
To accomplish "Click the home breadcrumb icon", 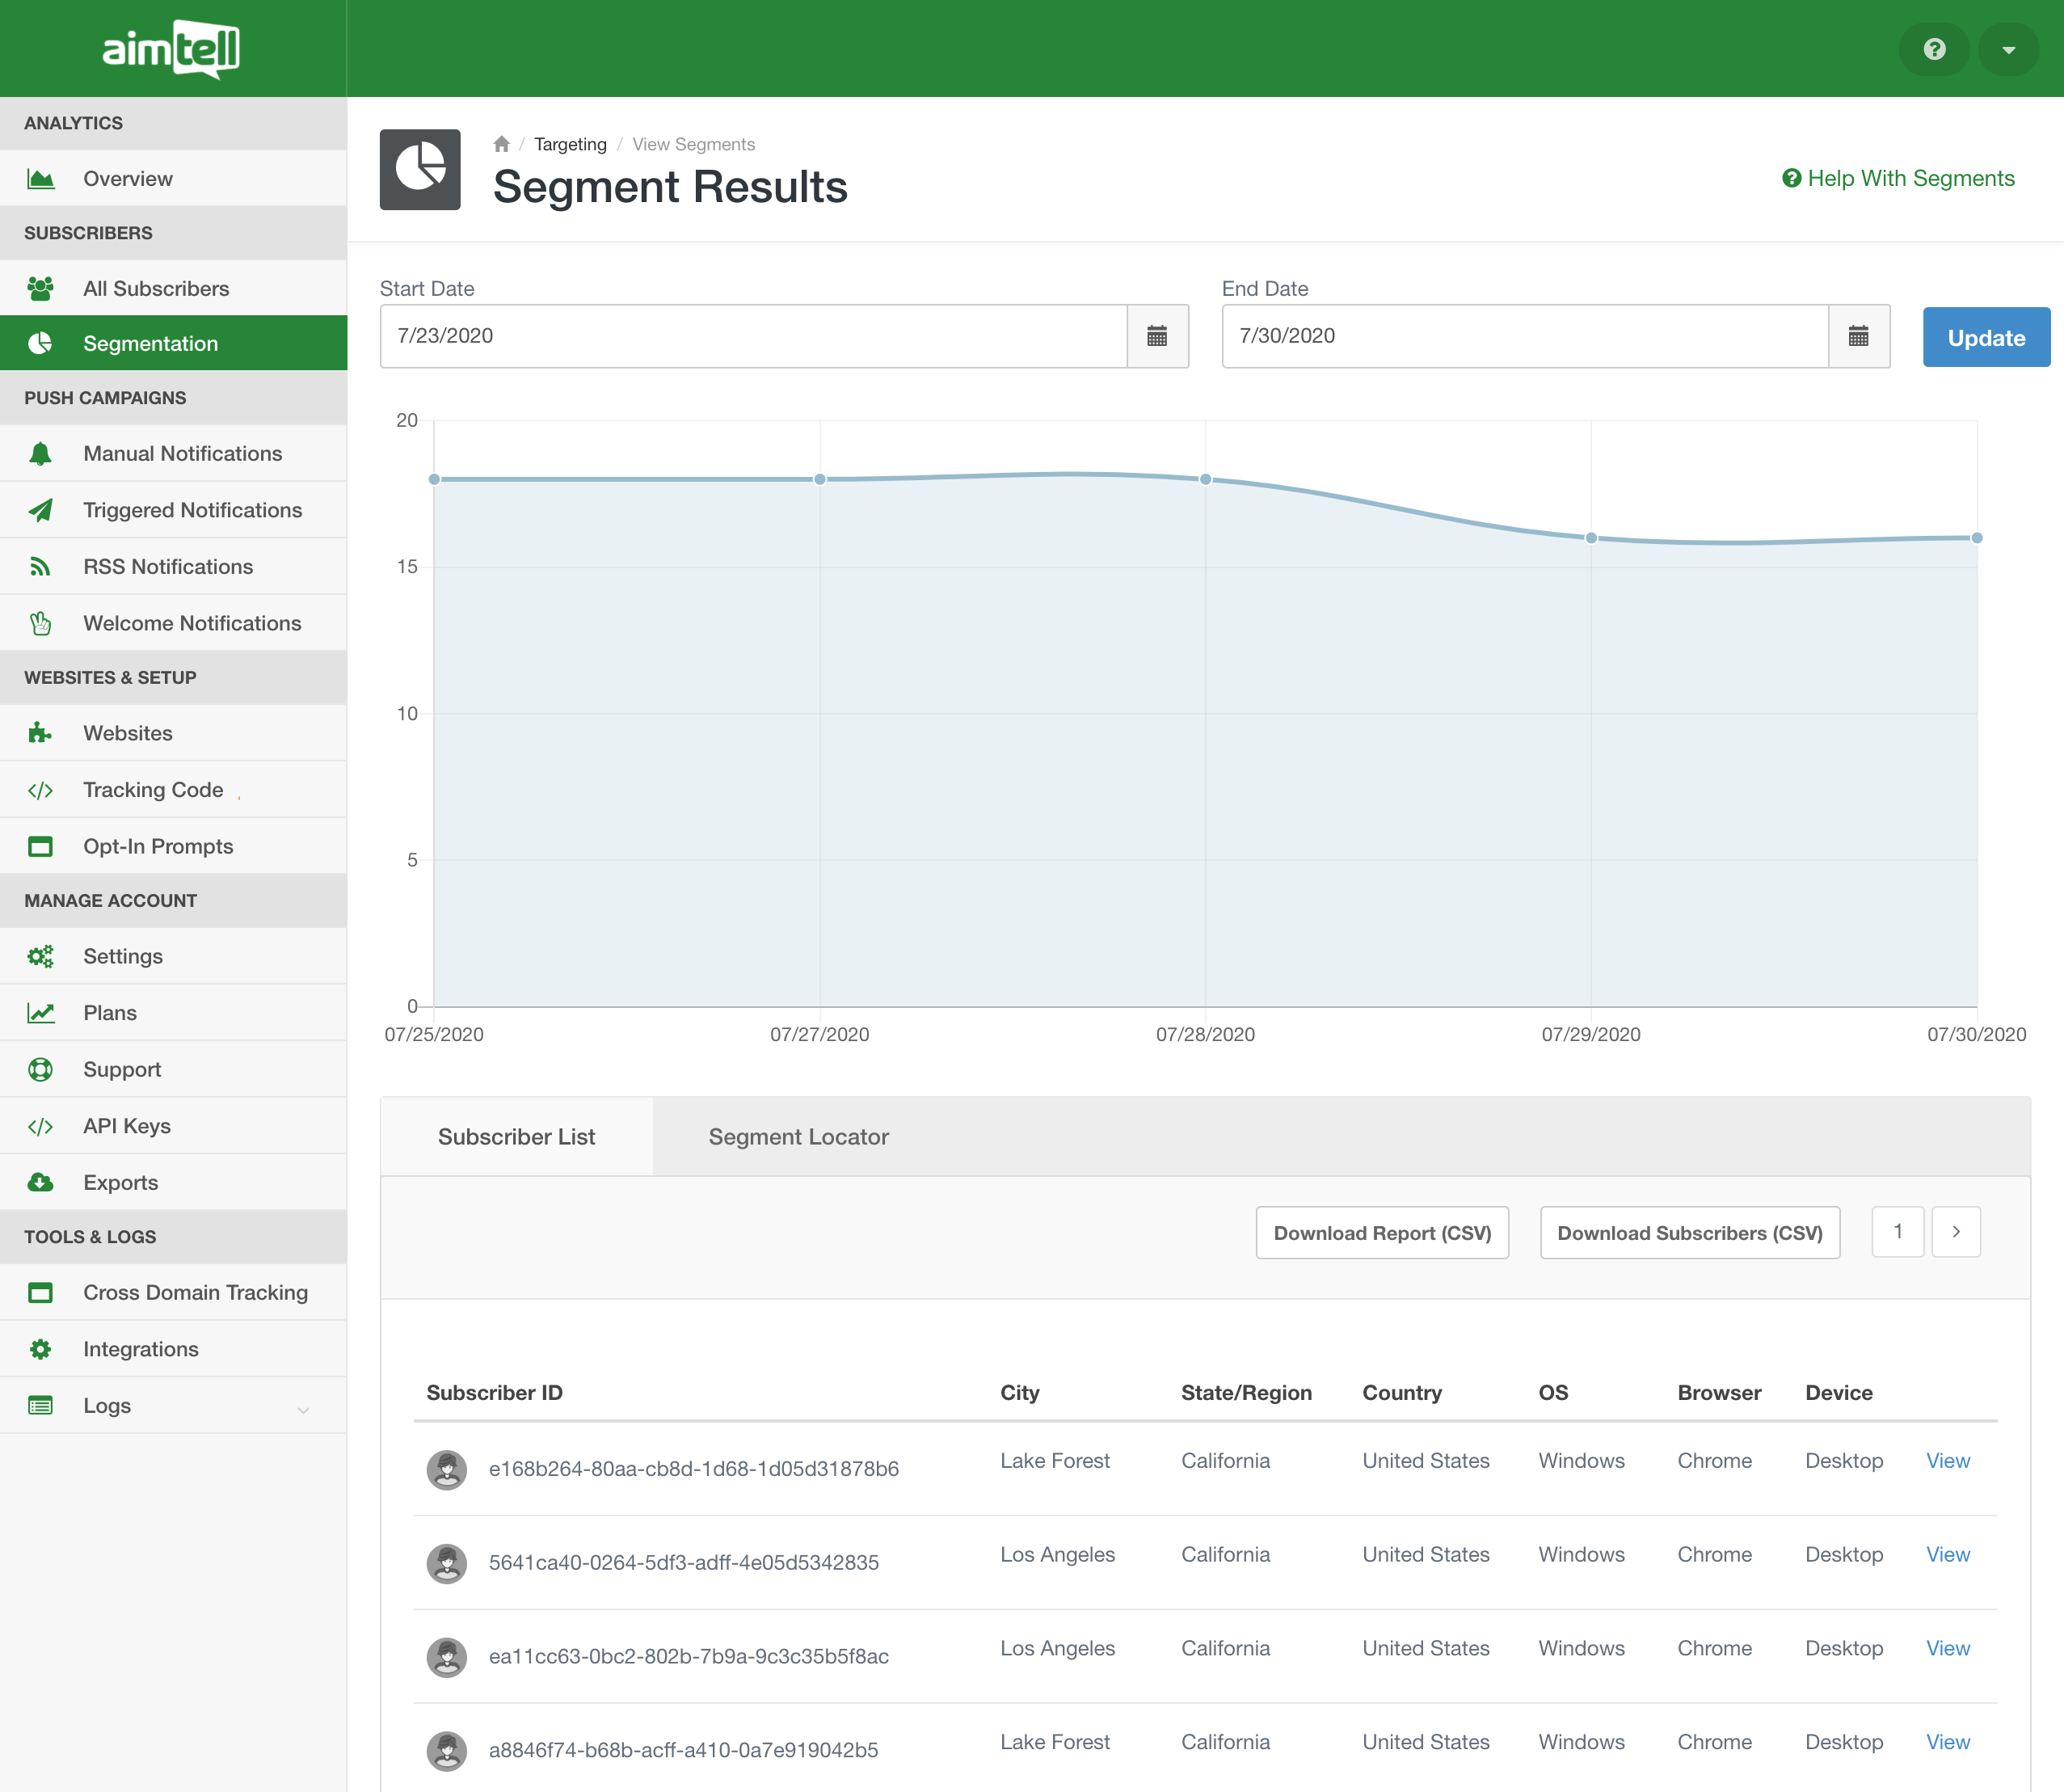I will 502,144.
